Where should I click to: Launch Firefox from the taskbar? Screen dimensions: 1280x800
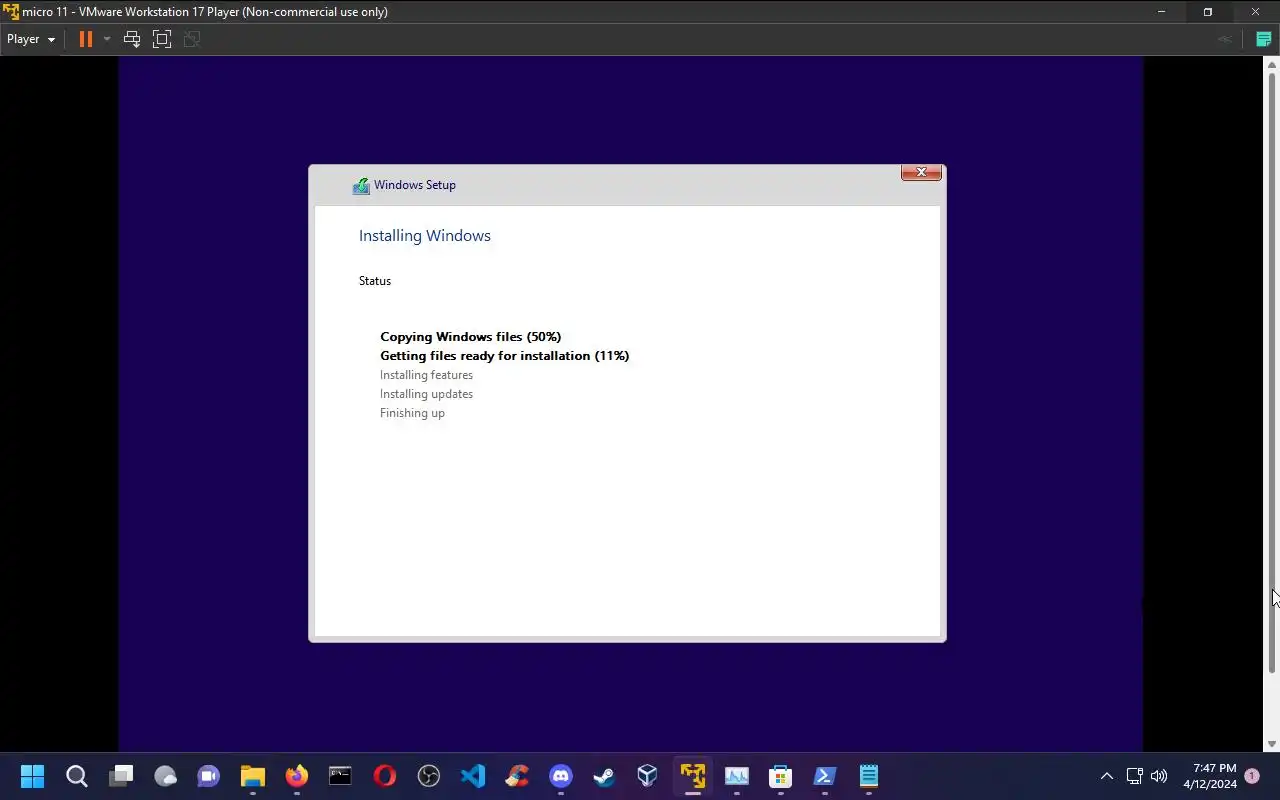pos(297,776)
